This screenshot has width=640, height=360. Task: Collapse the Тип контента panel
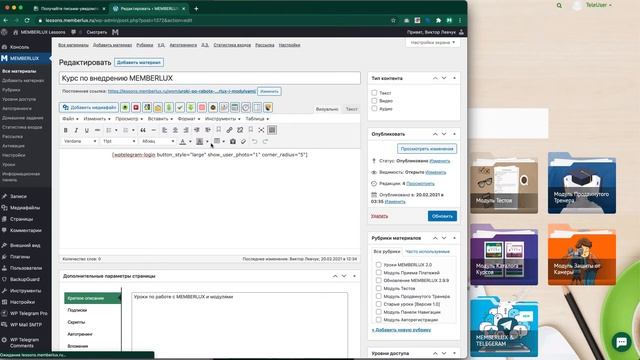click(x=454, y=78)
